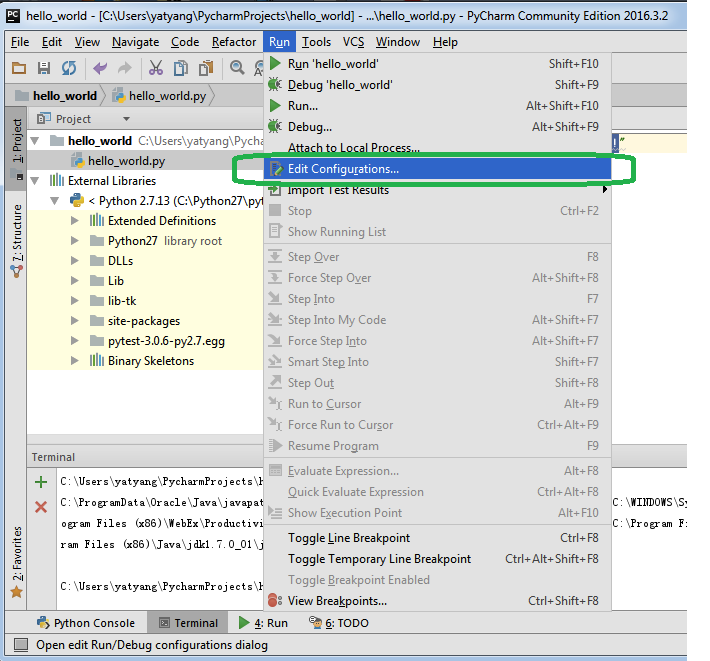Click the PyCharm logo in the title bar
This screenshot has height=661, width=710.
point(13,16)
